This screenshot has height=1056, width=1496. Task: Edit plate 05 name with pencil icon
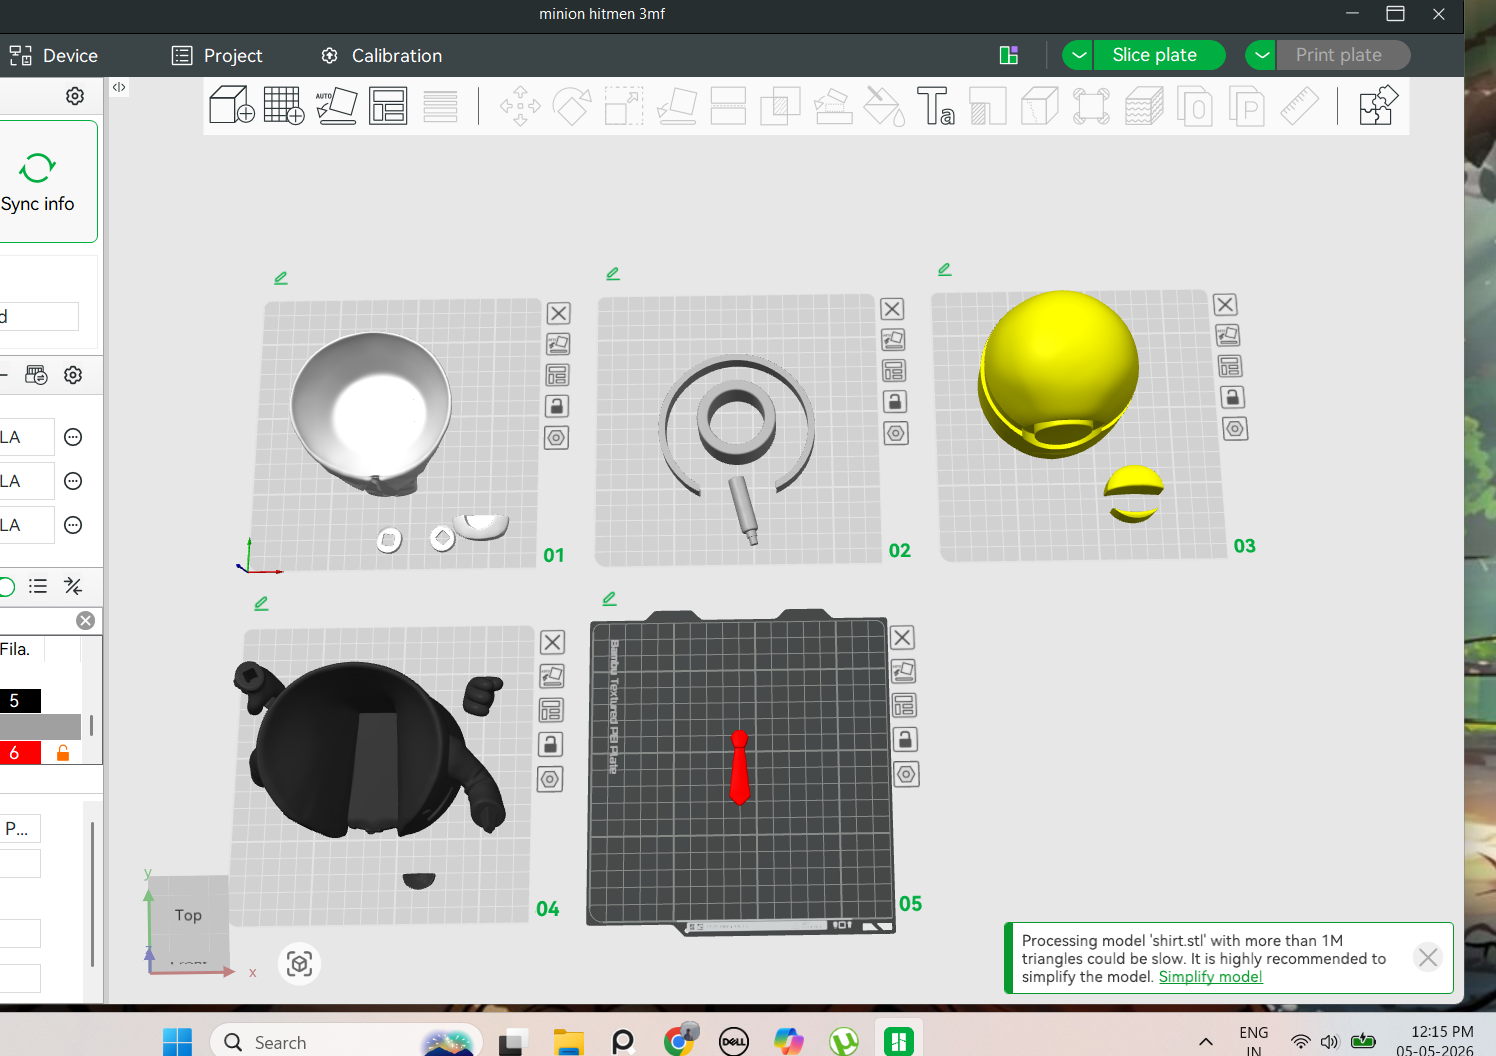click(x=609, y=598)
